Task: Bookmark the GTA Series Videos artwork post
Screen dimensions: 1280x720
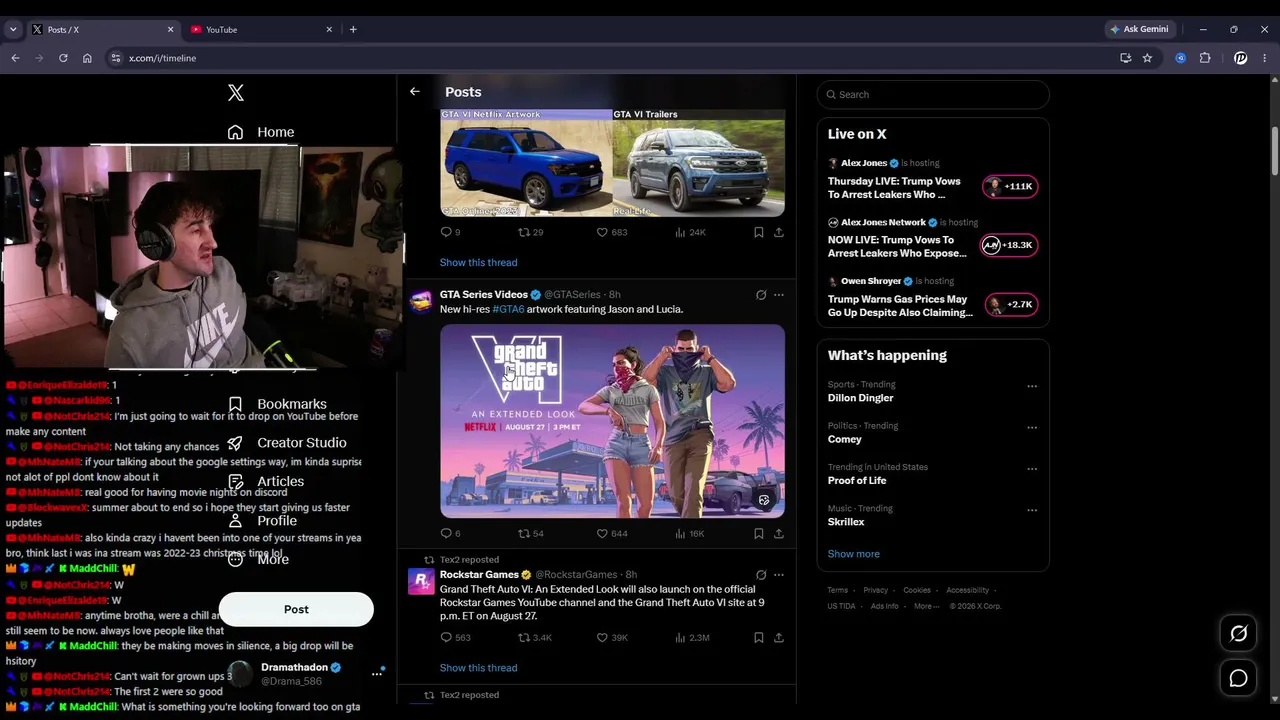Action: click(x=758, y=534)
